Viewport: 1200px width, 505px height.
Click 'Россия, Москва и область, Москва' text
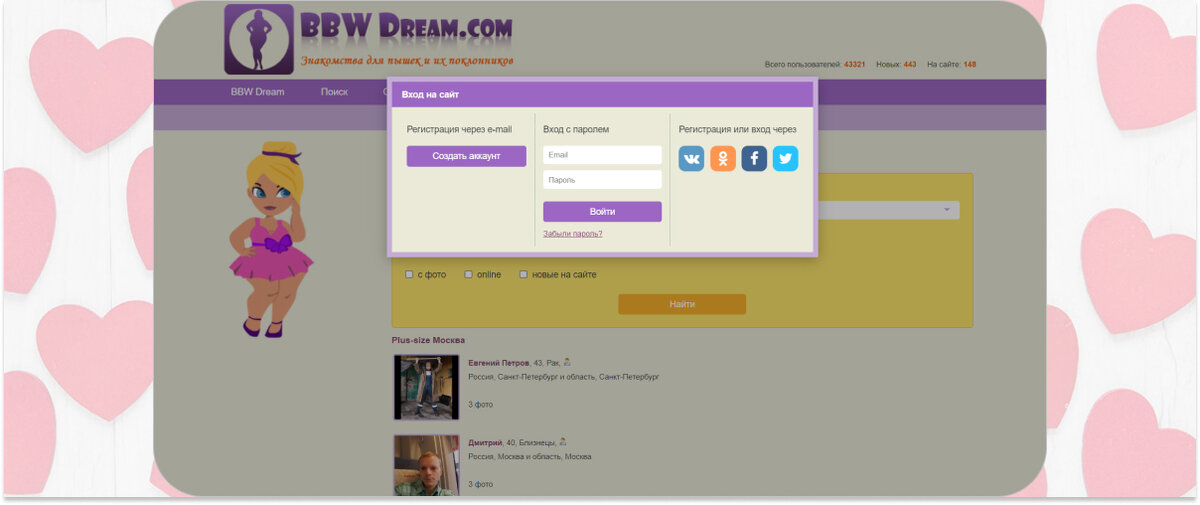pos(530,457)
